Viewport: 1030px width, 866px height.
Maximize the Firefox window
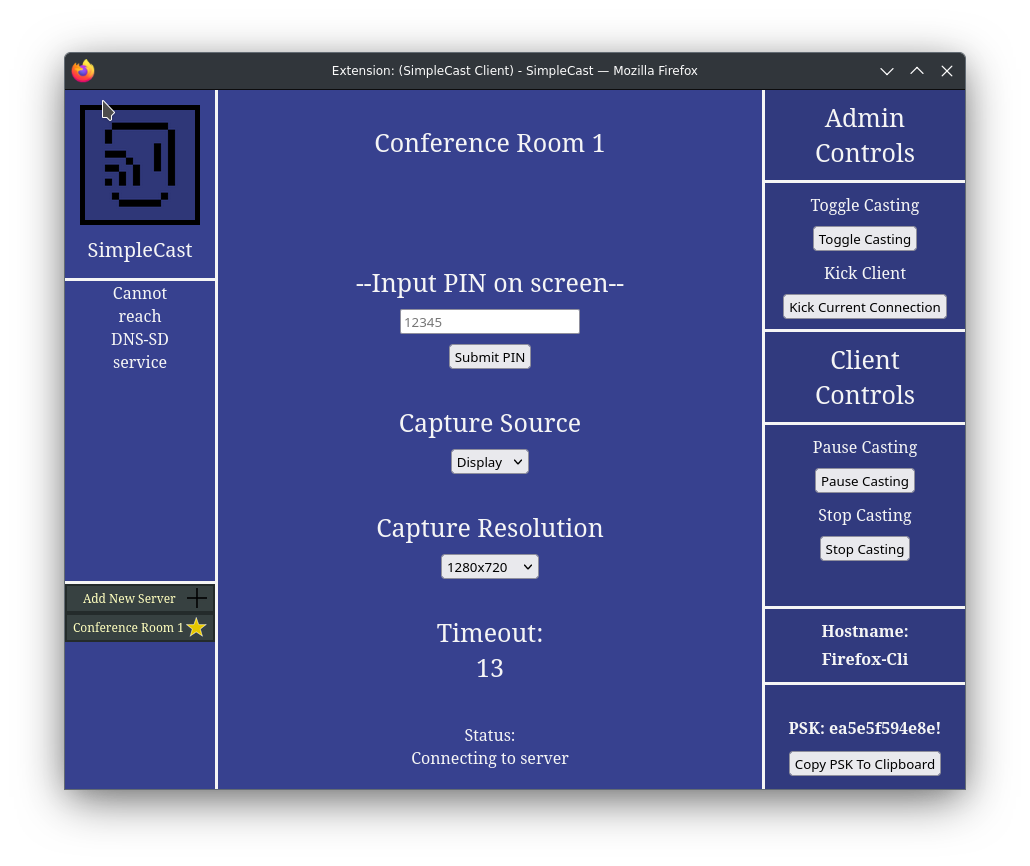pyautogui.click(x=917, y=71)
